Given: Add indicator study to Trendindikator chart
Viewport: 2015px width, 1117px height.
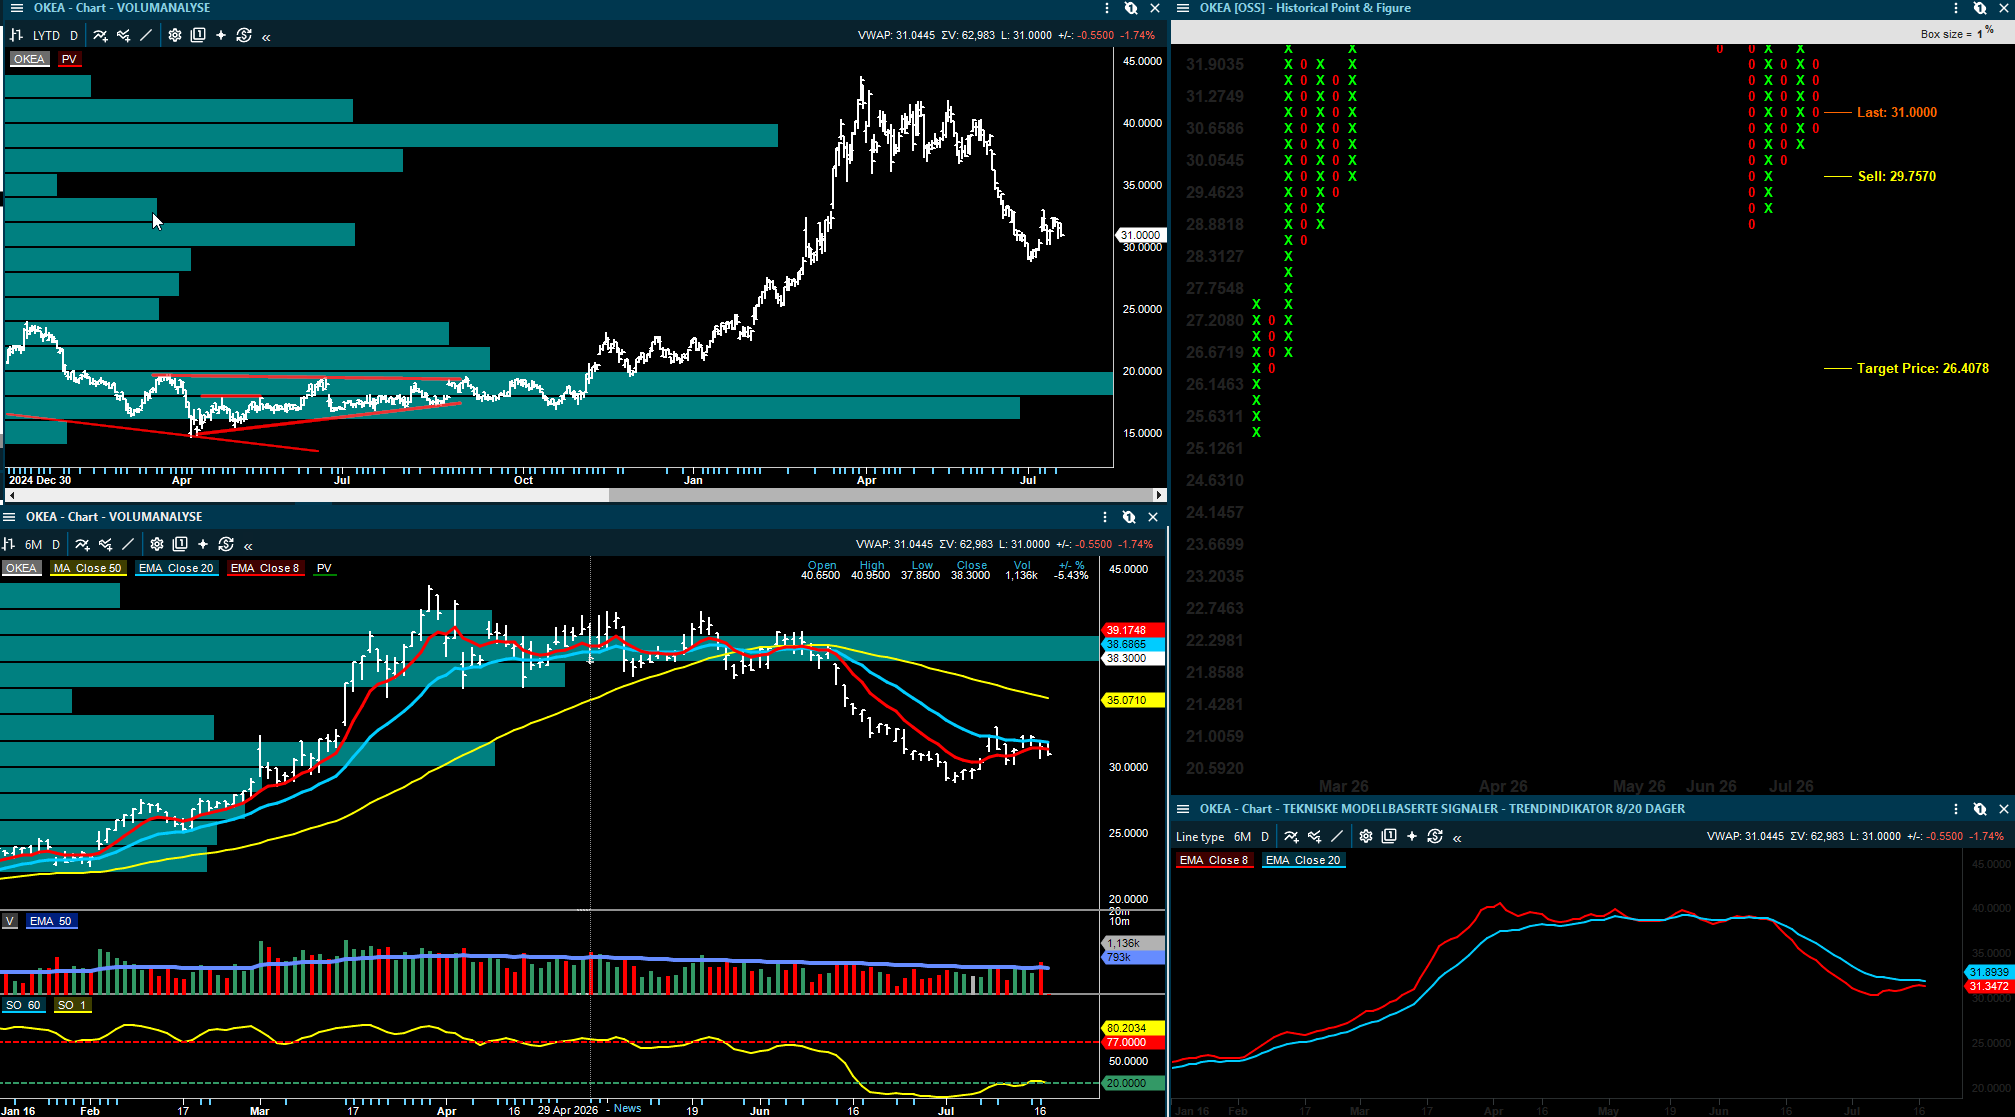Looking at the screenshot, I should click(x=1291, y=836).
